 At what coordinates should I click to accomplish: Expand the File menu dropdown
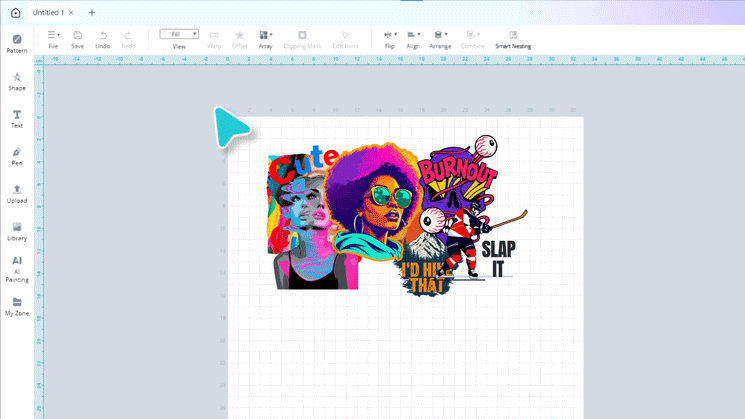point(53,39)
